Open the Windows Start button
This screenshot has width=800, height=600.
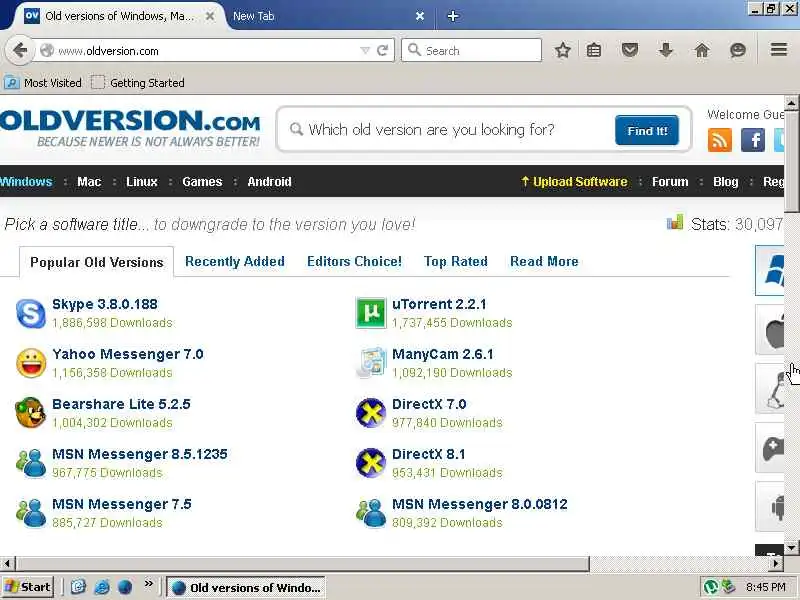tap(28, 587)
